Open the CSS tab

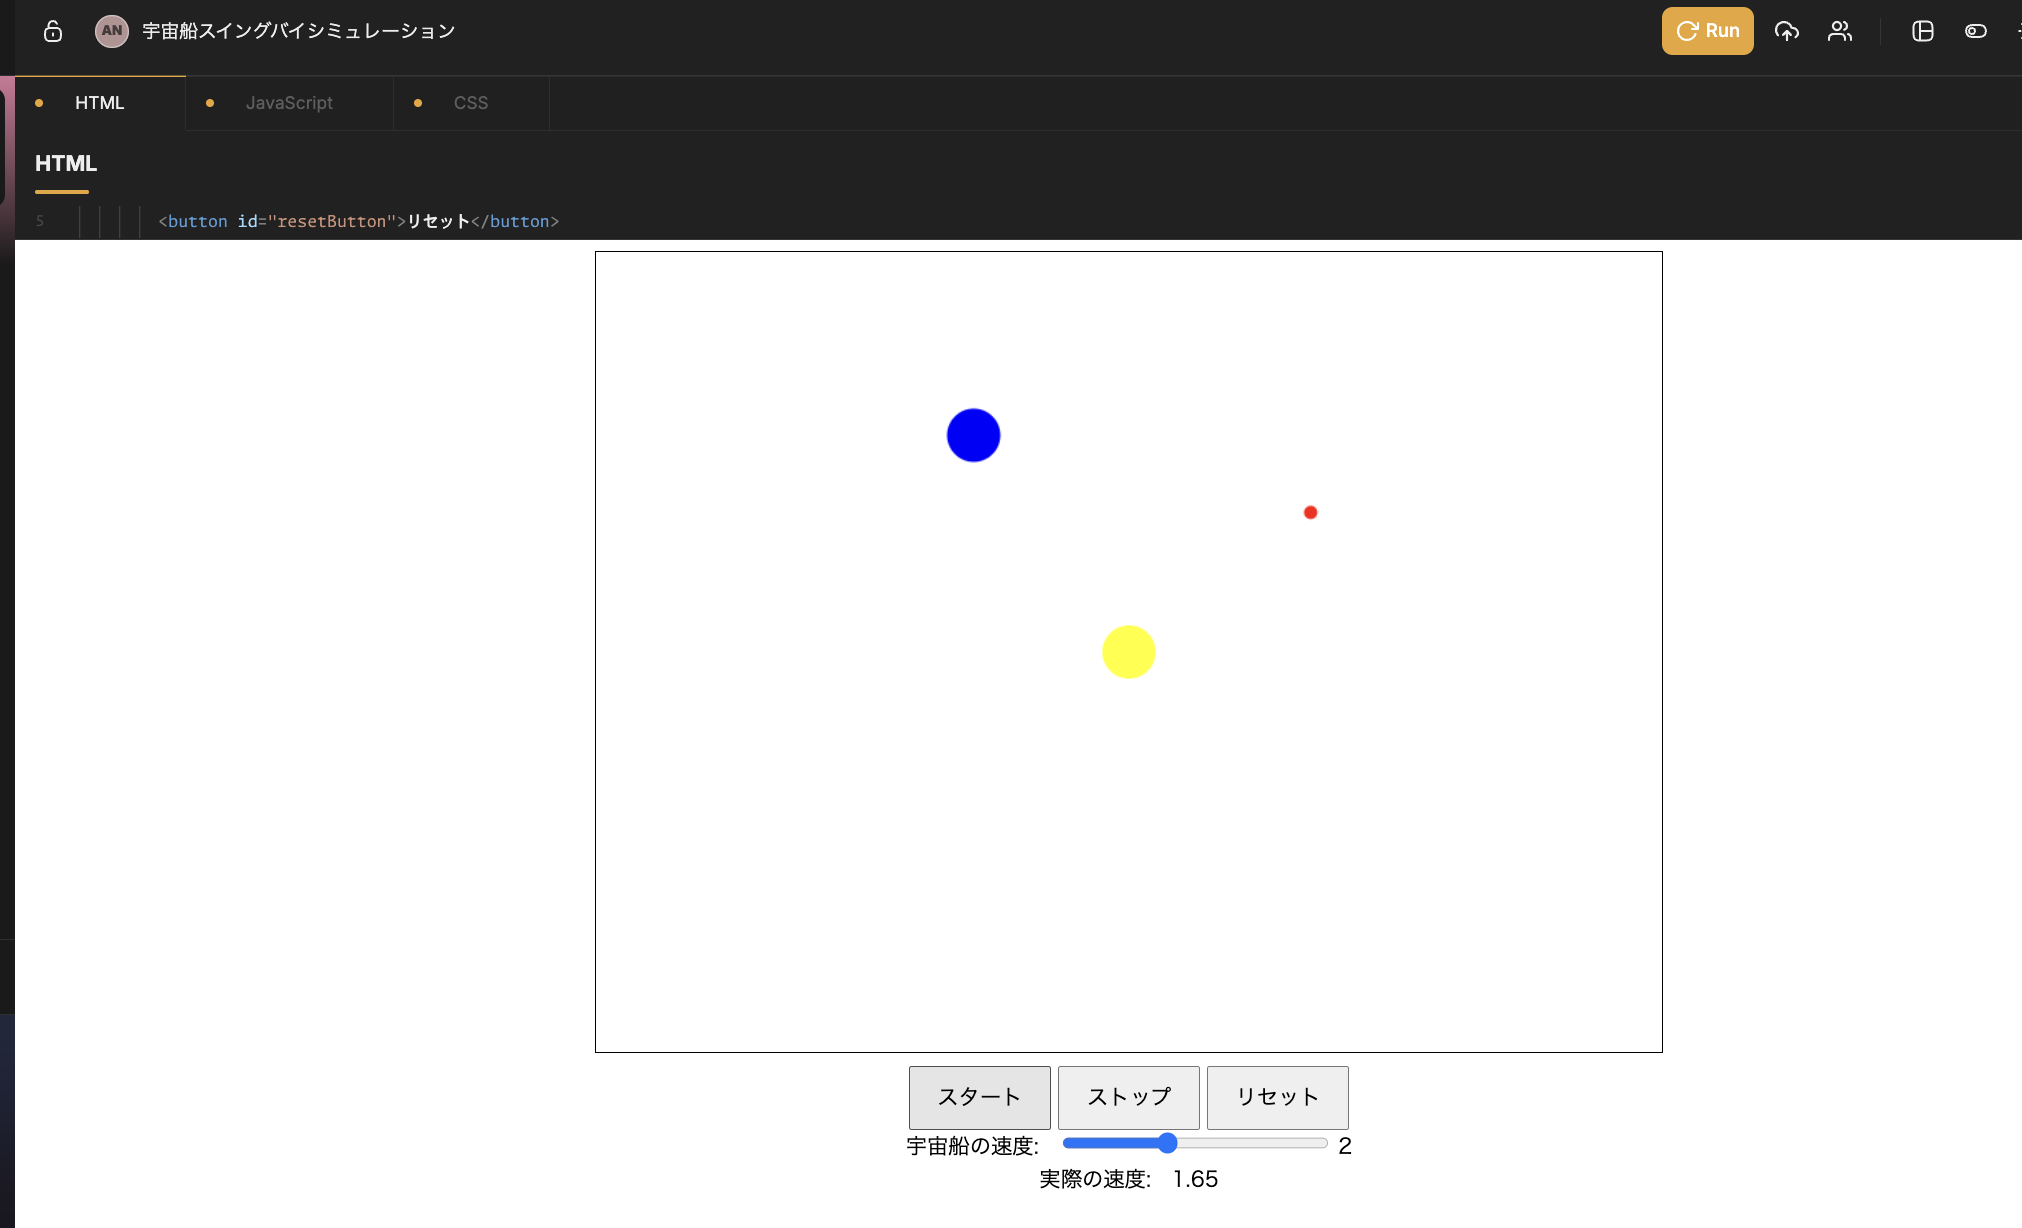(x=470, y=103)
